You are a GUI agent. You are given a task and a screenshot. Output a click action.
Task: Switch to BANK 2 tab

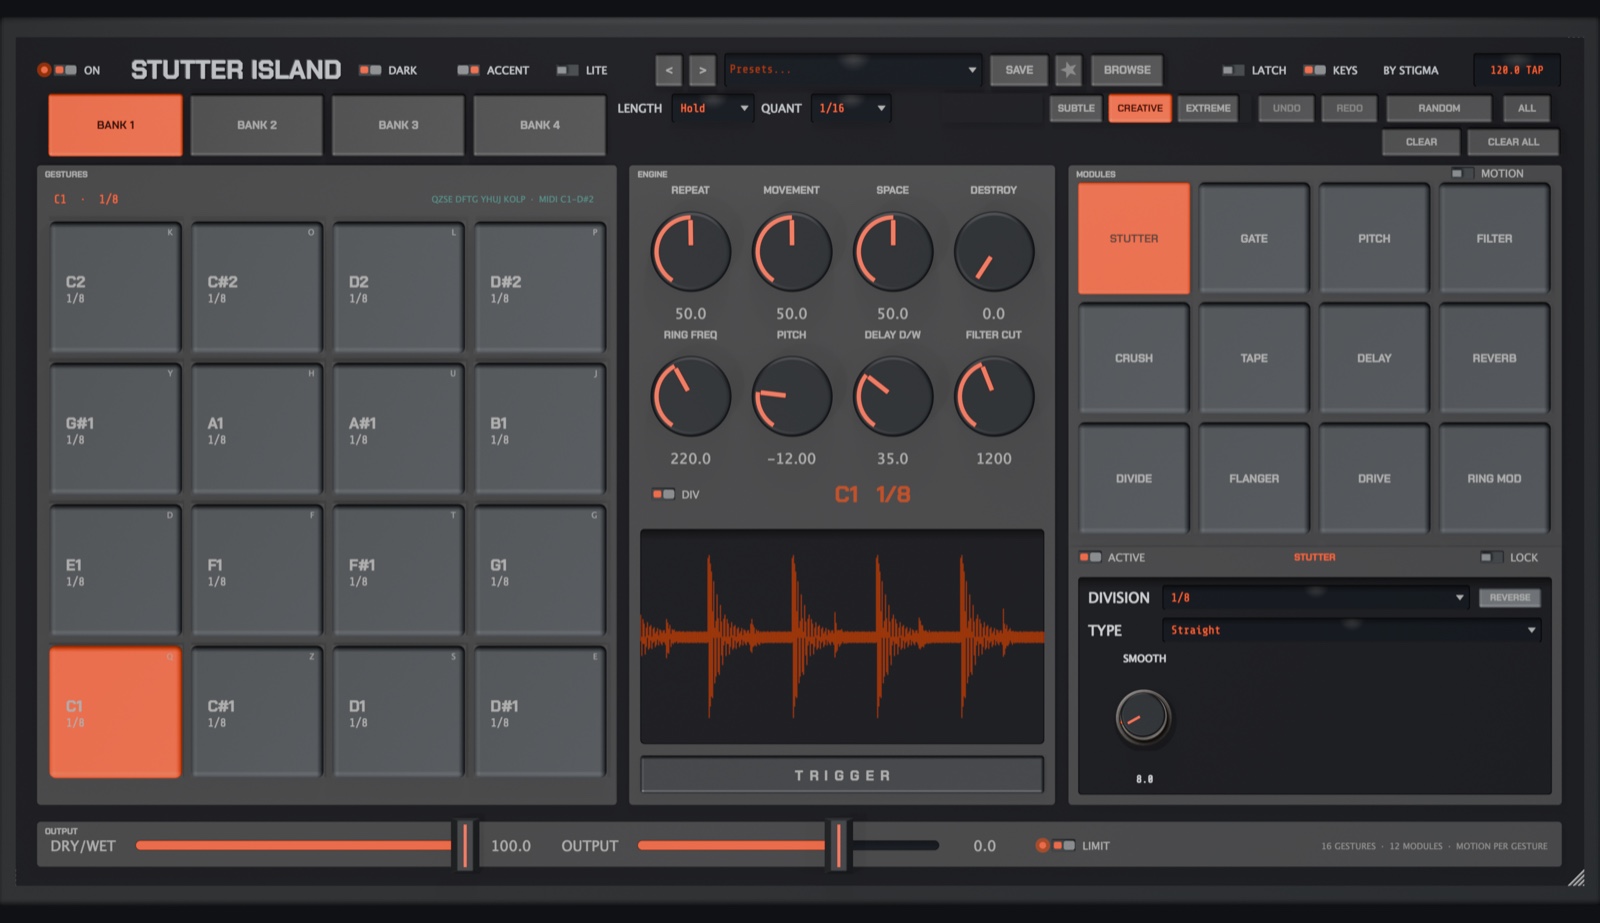click(257, 125)
